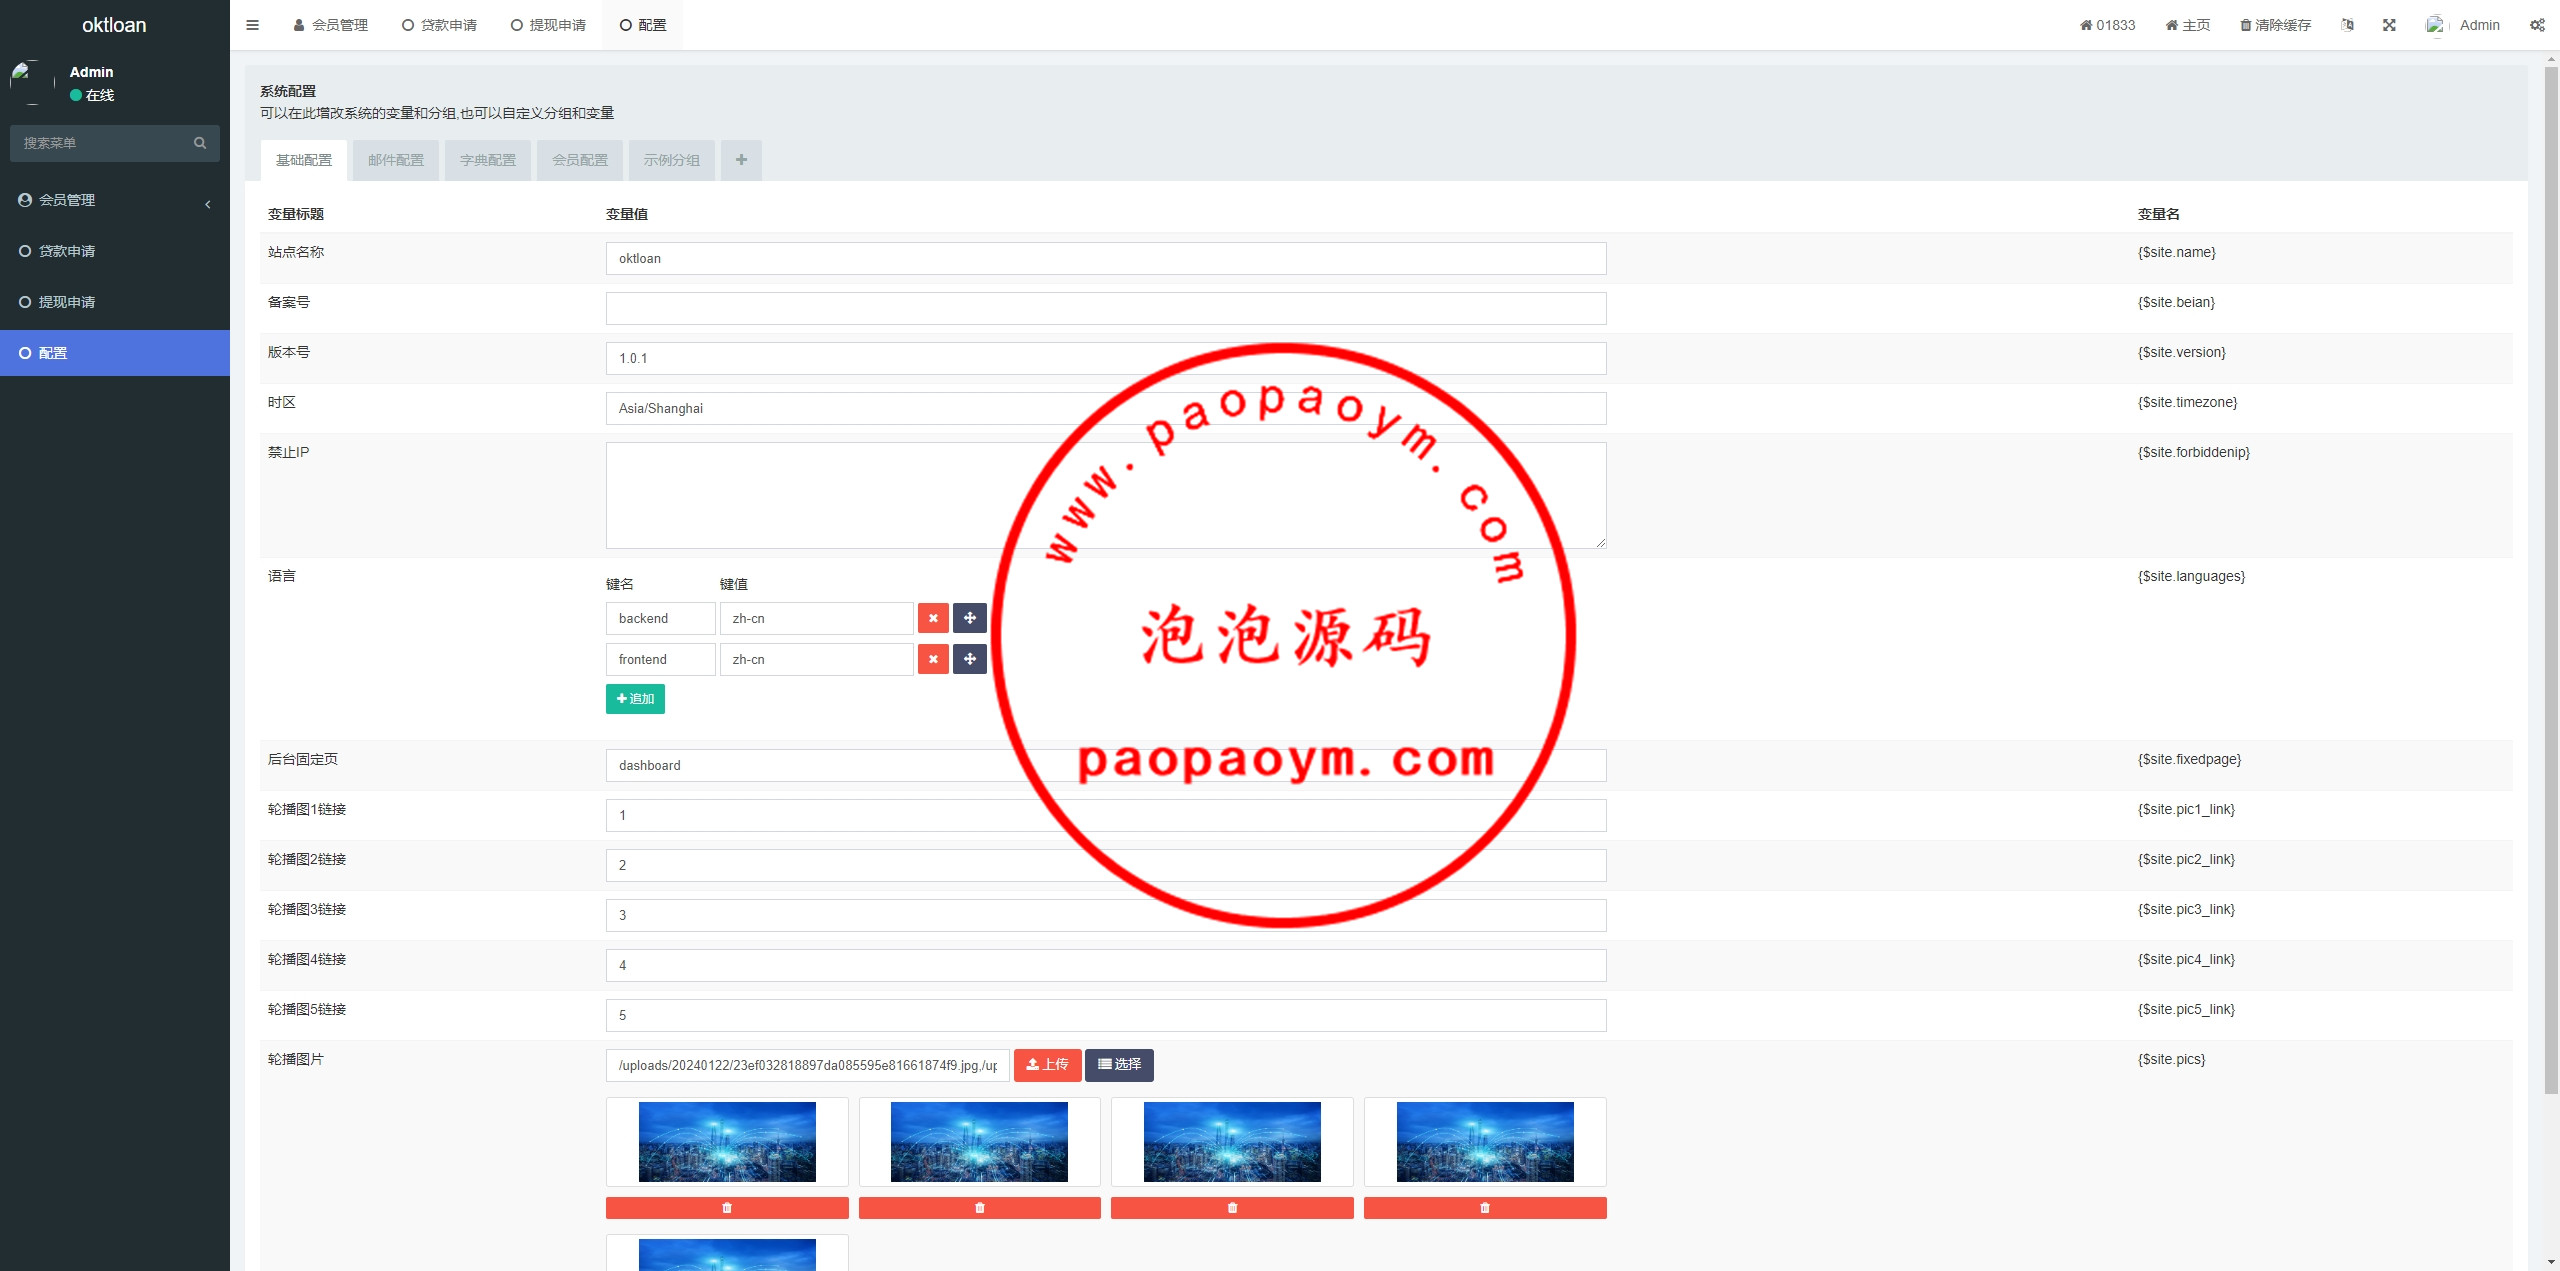Viewport: 2560px width, 1271px height.
Task: Click the {$site.timezone} variable name text
Action: pyautogui.click(x=2187, y=402)
